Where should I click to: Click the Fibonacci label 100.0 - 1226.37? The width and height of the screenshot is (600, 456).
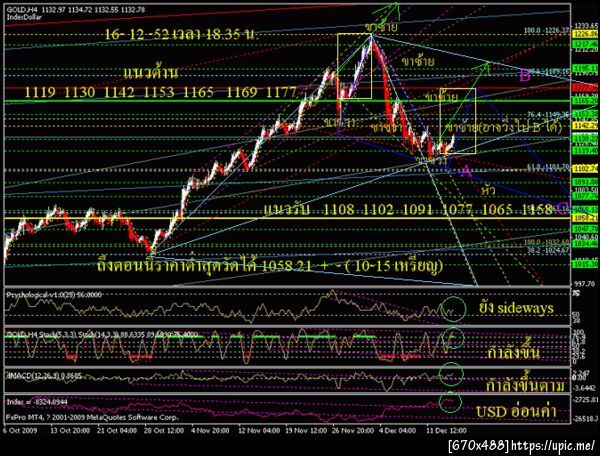[x=548, y=29]
